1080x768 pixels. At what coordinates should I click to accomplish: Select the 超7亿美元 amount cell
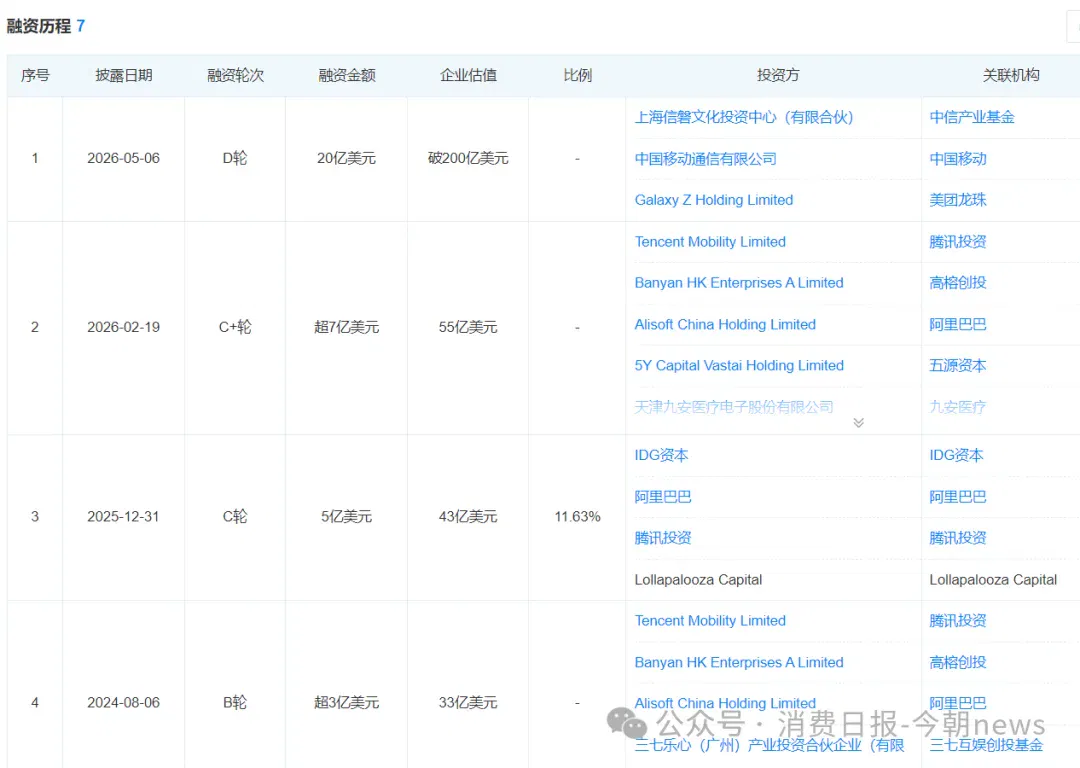point(346,327)
